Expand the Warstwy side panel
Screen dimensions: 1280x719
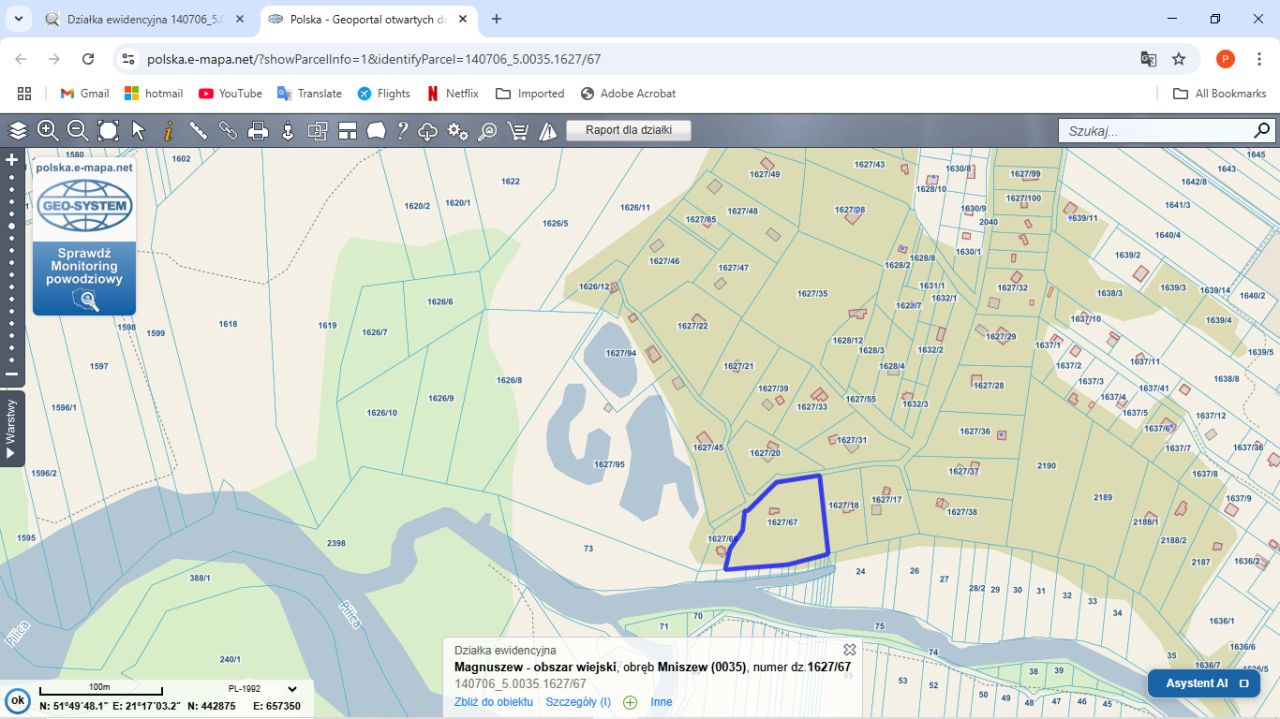point(12,428)
